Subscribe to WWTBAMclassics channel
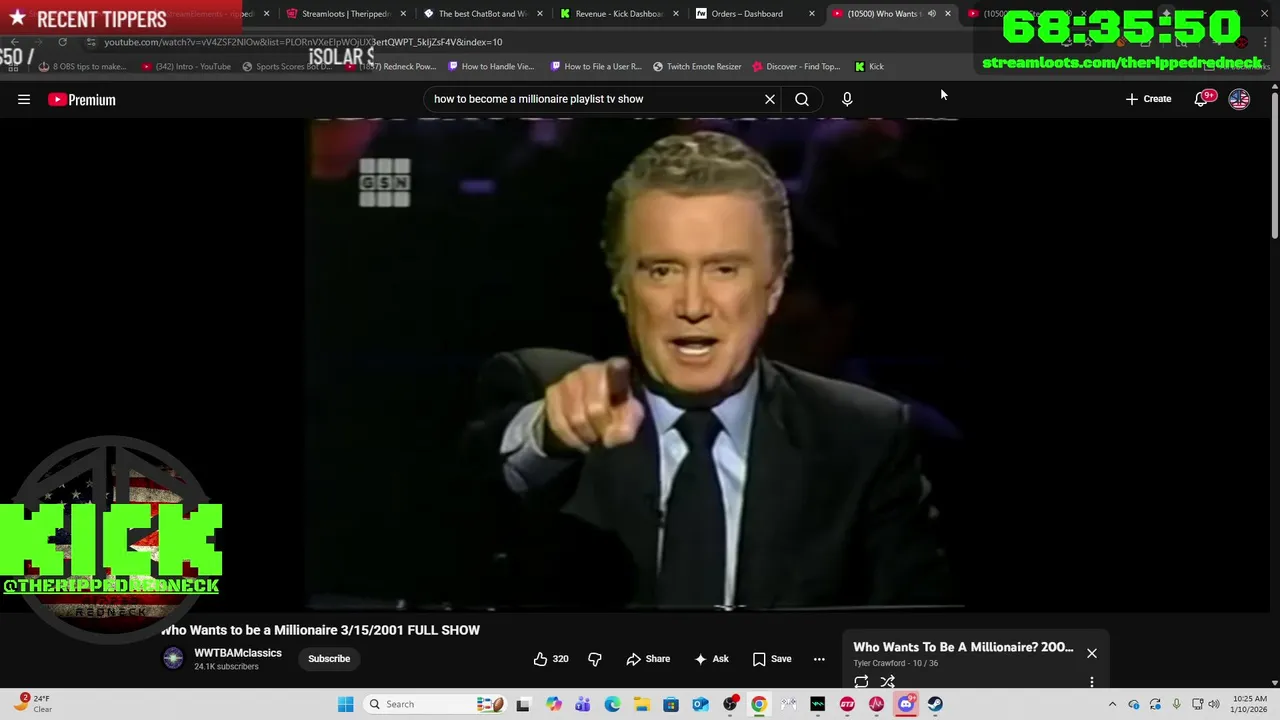 [329, 659]
